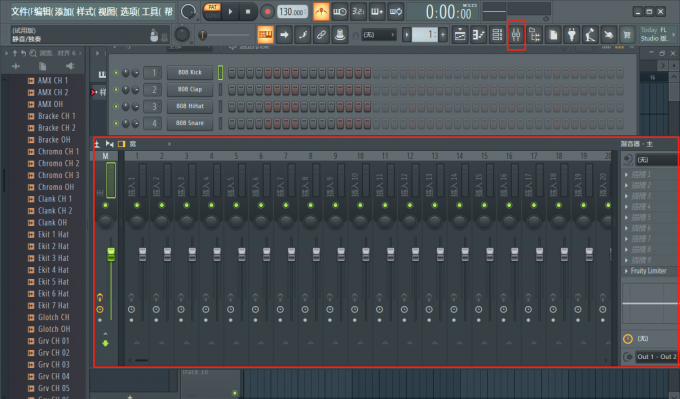Click the 808 Kick channel button
This screenshot has height=399, width=680.
pyautogui.click(x=190, y=72)
